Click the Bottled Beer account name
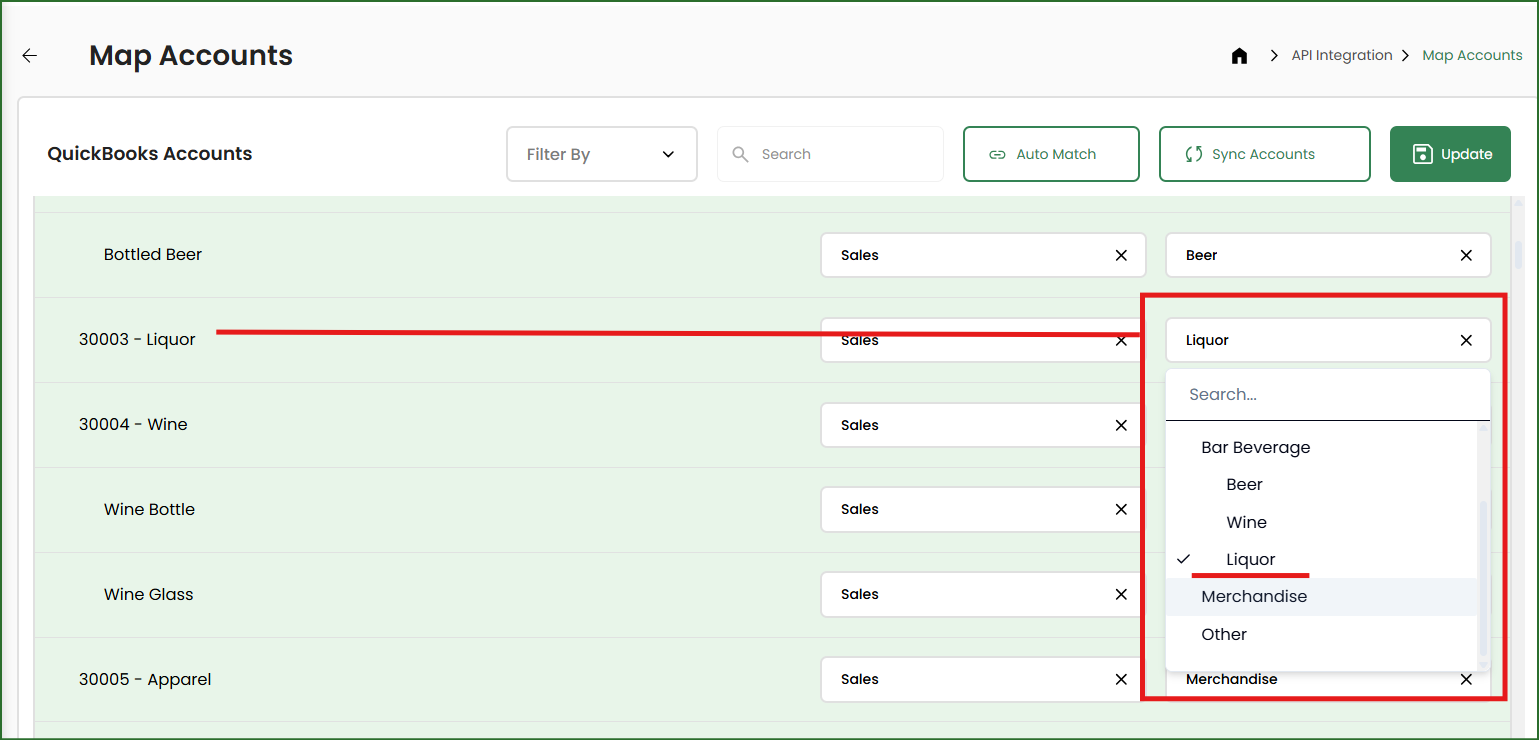 point(153,255)
